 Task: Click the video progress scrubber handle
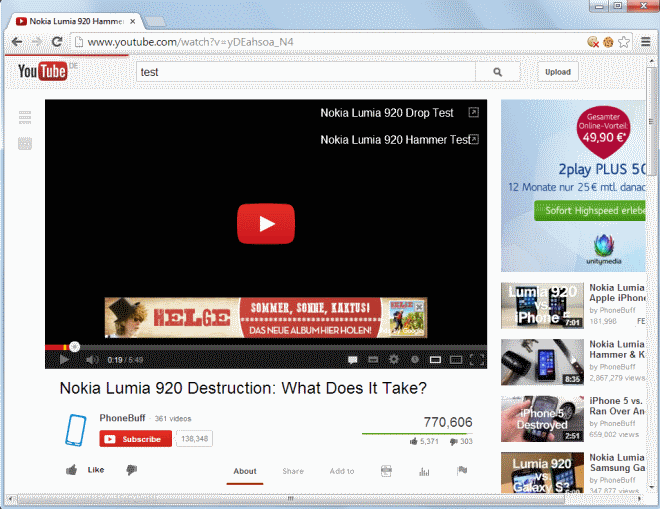point(75,347)
